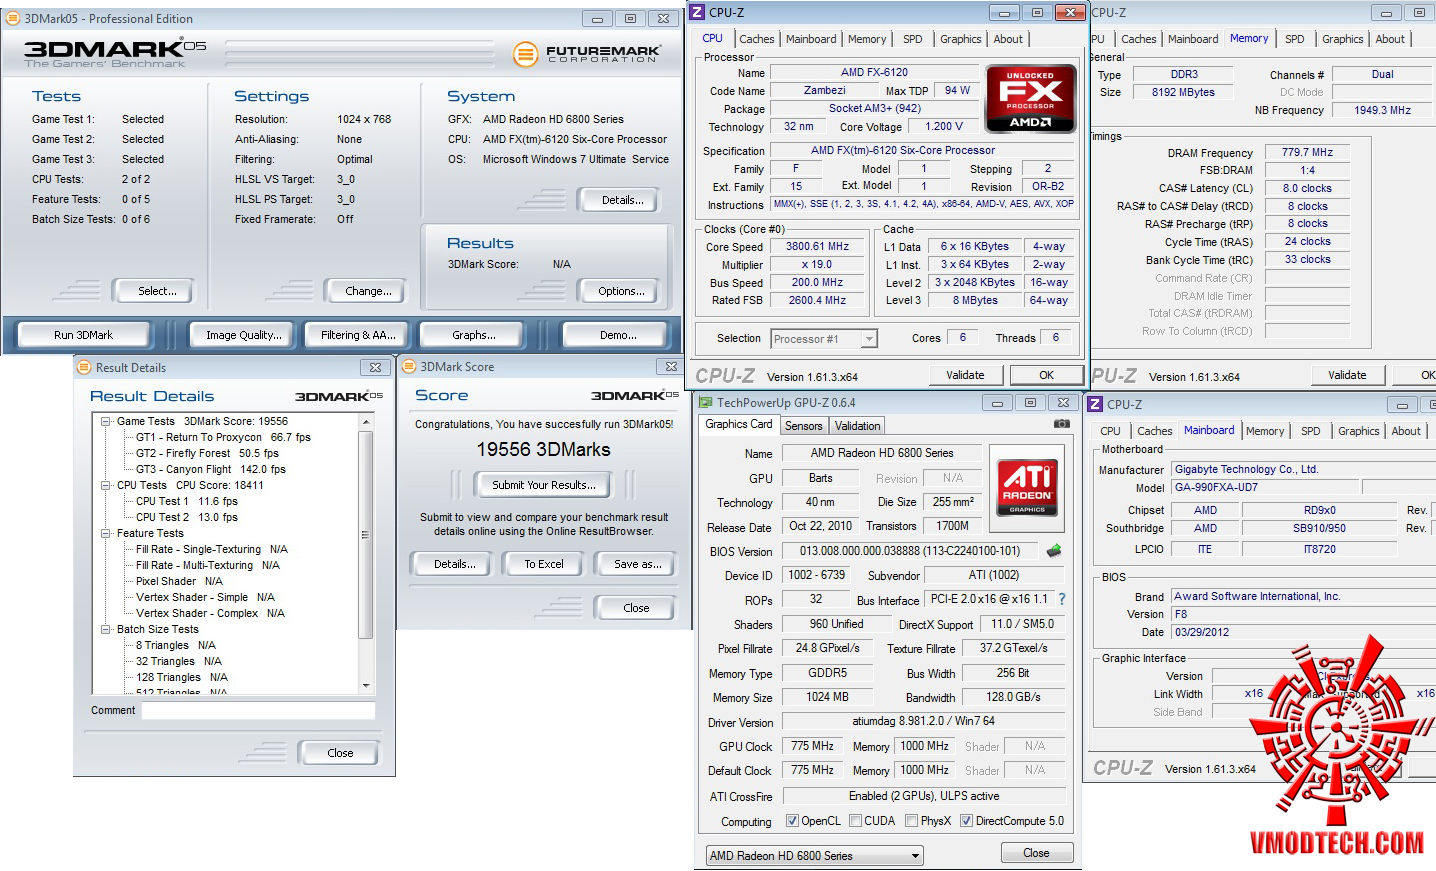Launch the Demo in 3DMark05
Screen dimensions: 1436x871
pyautogui.click(x=618, y=335)
